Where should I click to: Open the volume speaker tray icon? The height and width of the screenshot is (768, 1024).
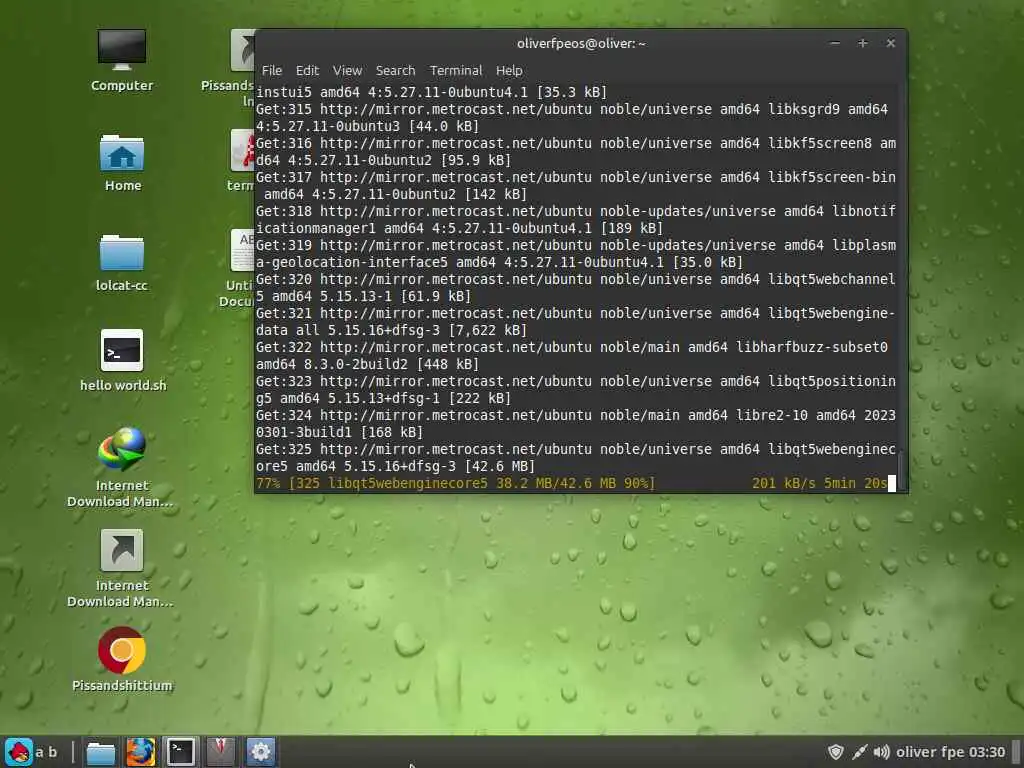click(882, 752)
